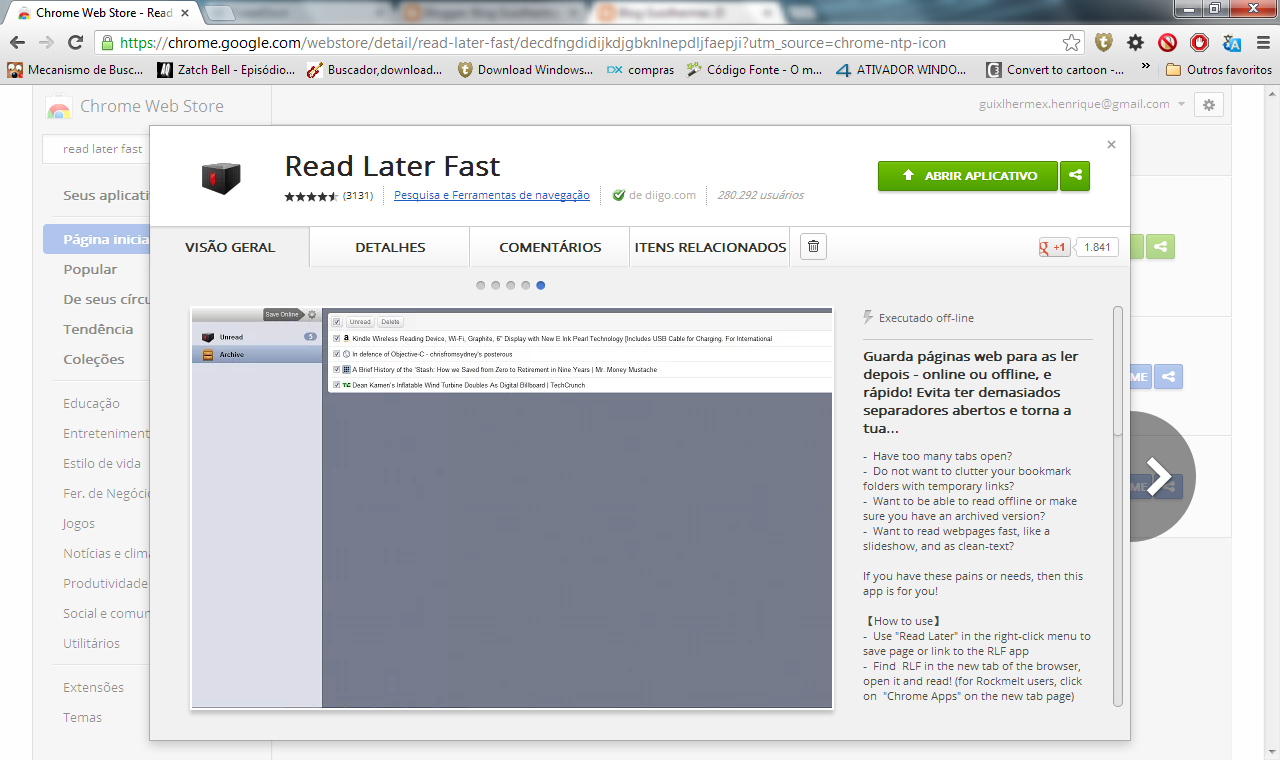Click the diigo.com verified checkmark
The height and width of the screenshot is (760, 1280).
tap(618, 196)
